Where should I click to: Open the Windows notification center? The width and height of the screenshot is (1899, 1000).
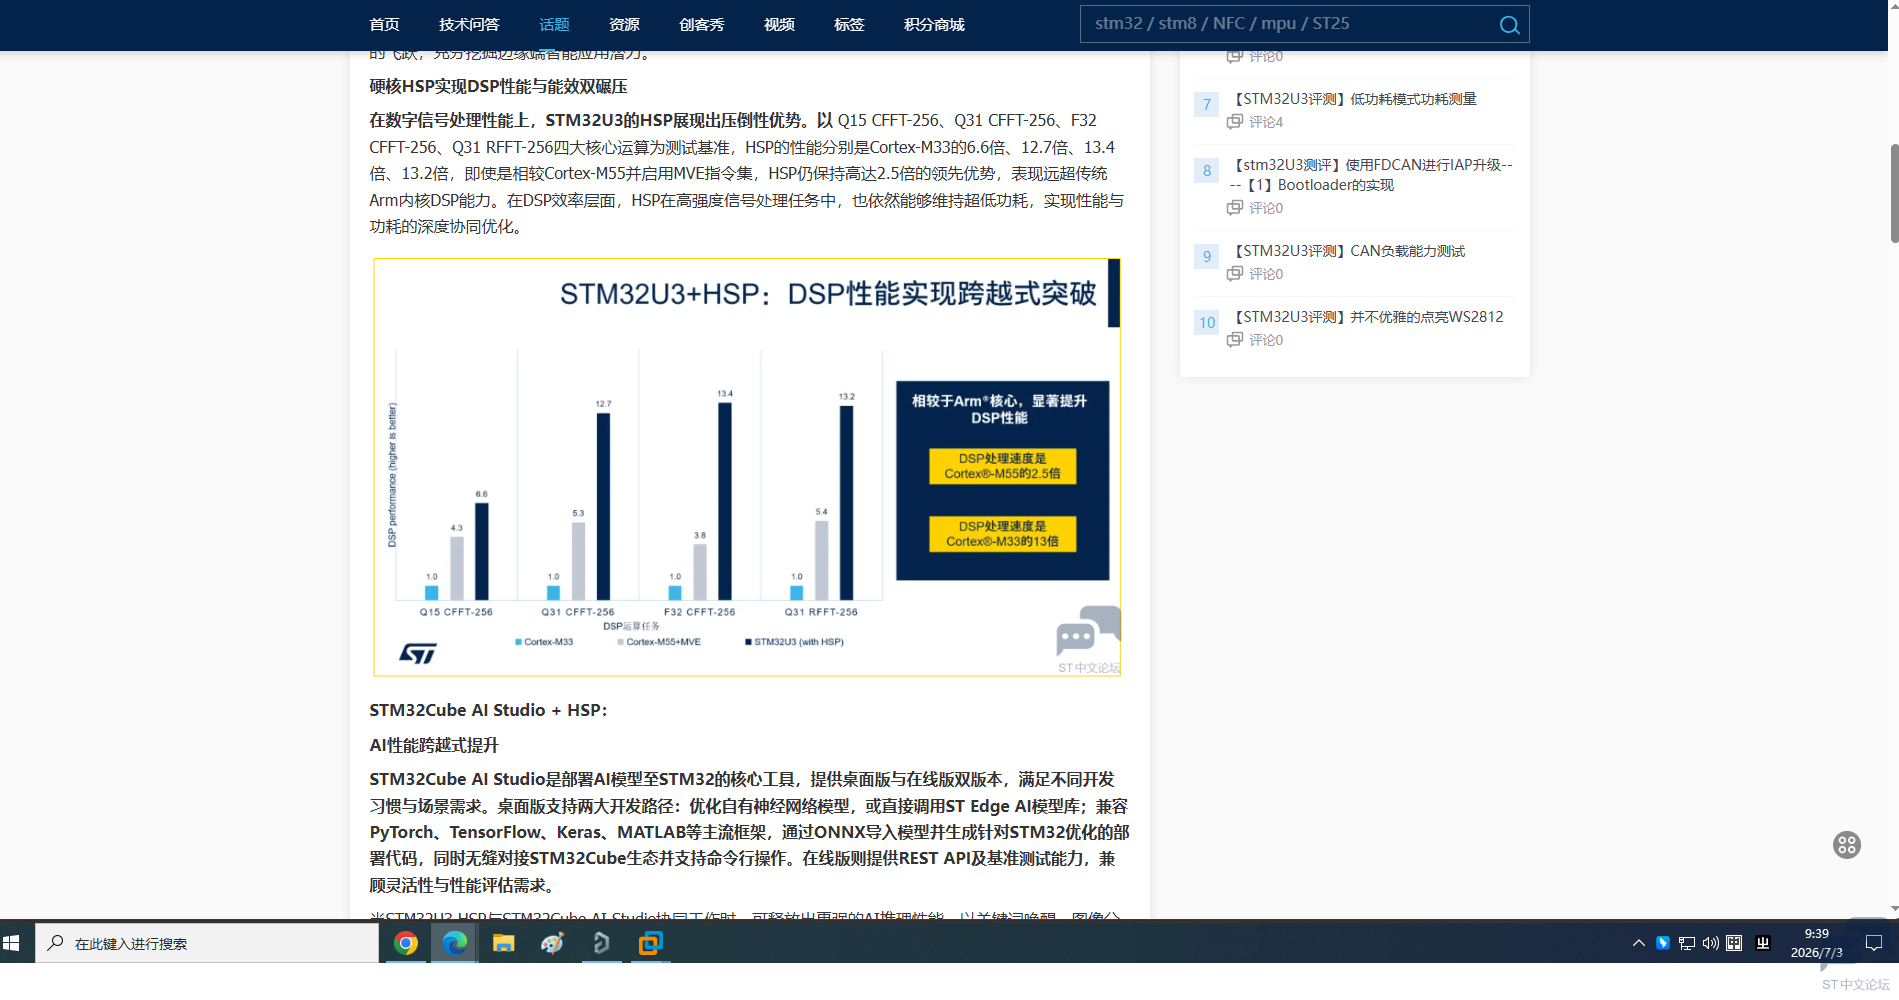tap(1873, 943)
